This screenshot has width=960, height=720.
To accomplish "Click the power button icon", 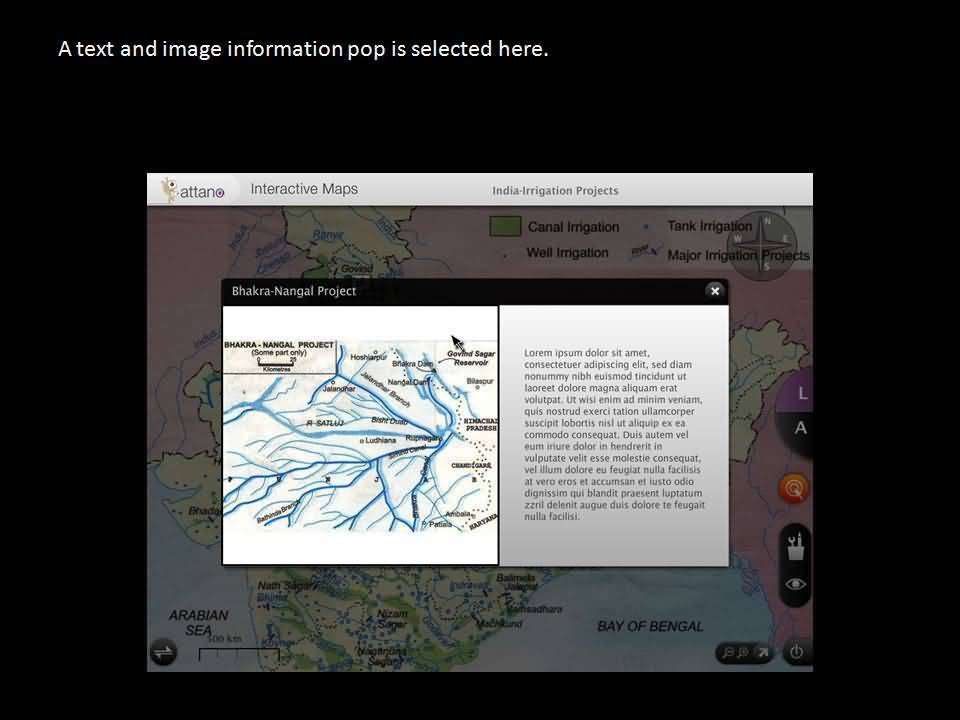I will tap(796, 653).
